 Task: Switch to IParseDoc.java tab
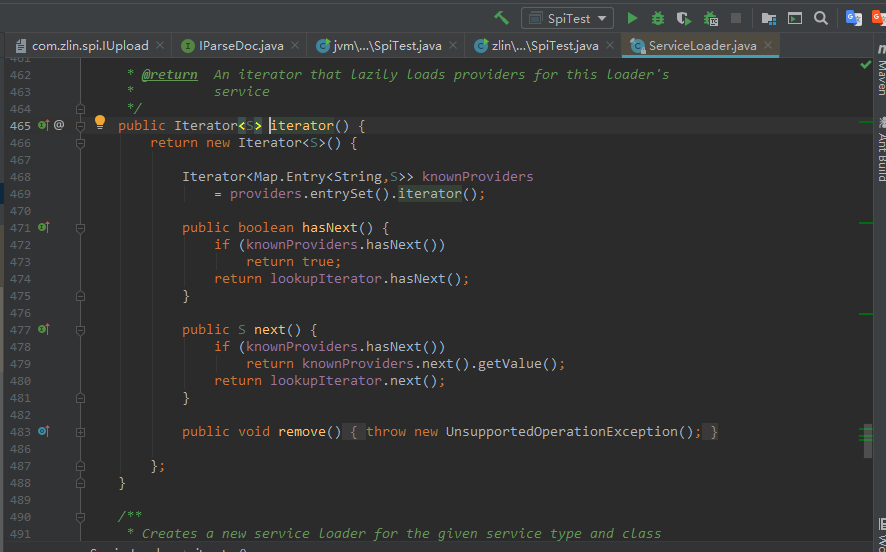pyautogui.click(x=241, y=46)
